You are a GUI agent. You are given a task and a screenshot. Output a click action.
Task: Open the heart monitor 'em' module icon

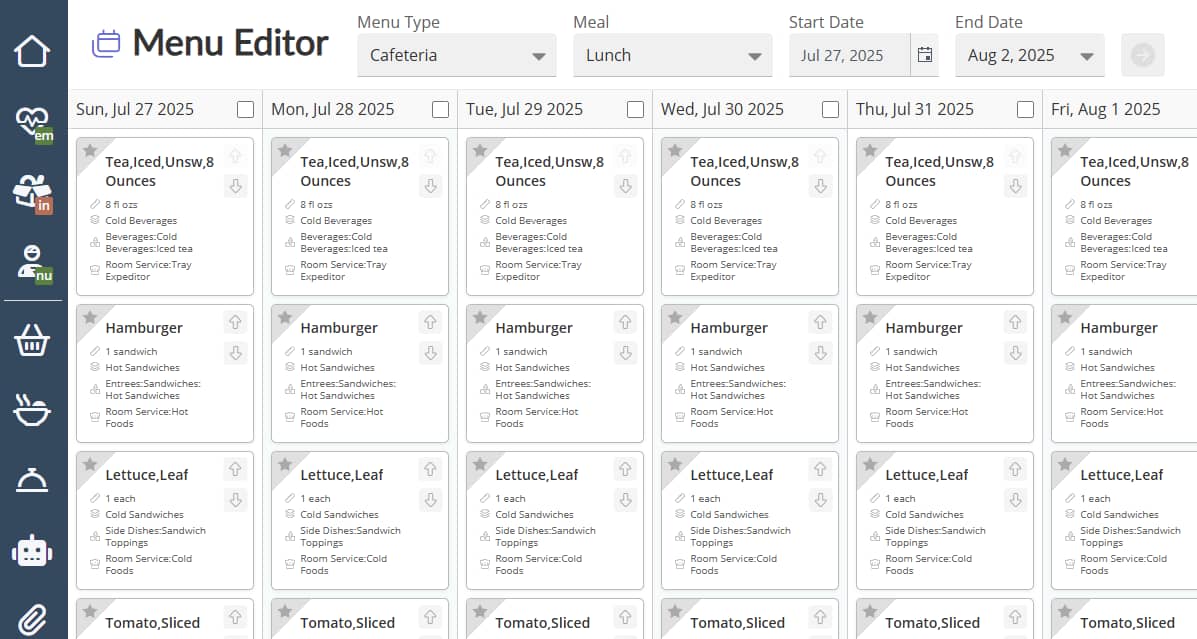[34, 124]
